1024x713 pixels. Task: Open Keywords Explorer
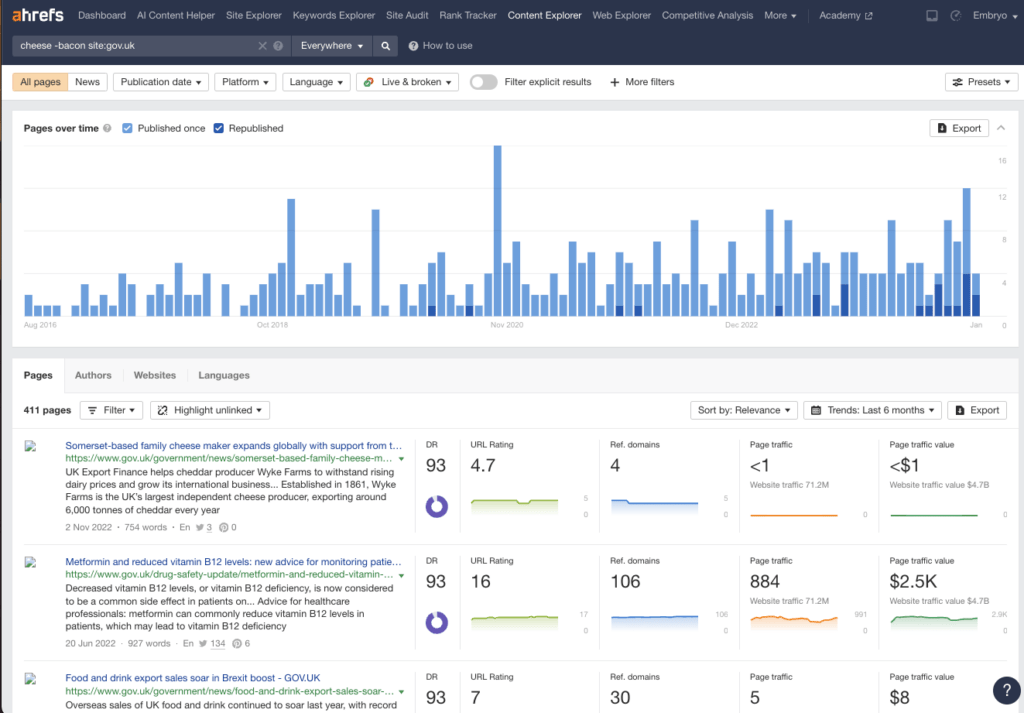point(334,16)
